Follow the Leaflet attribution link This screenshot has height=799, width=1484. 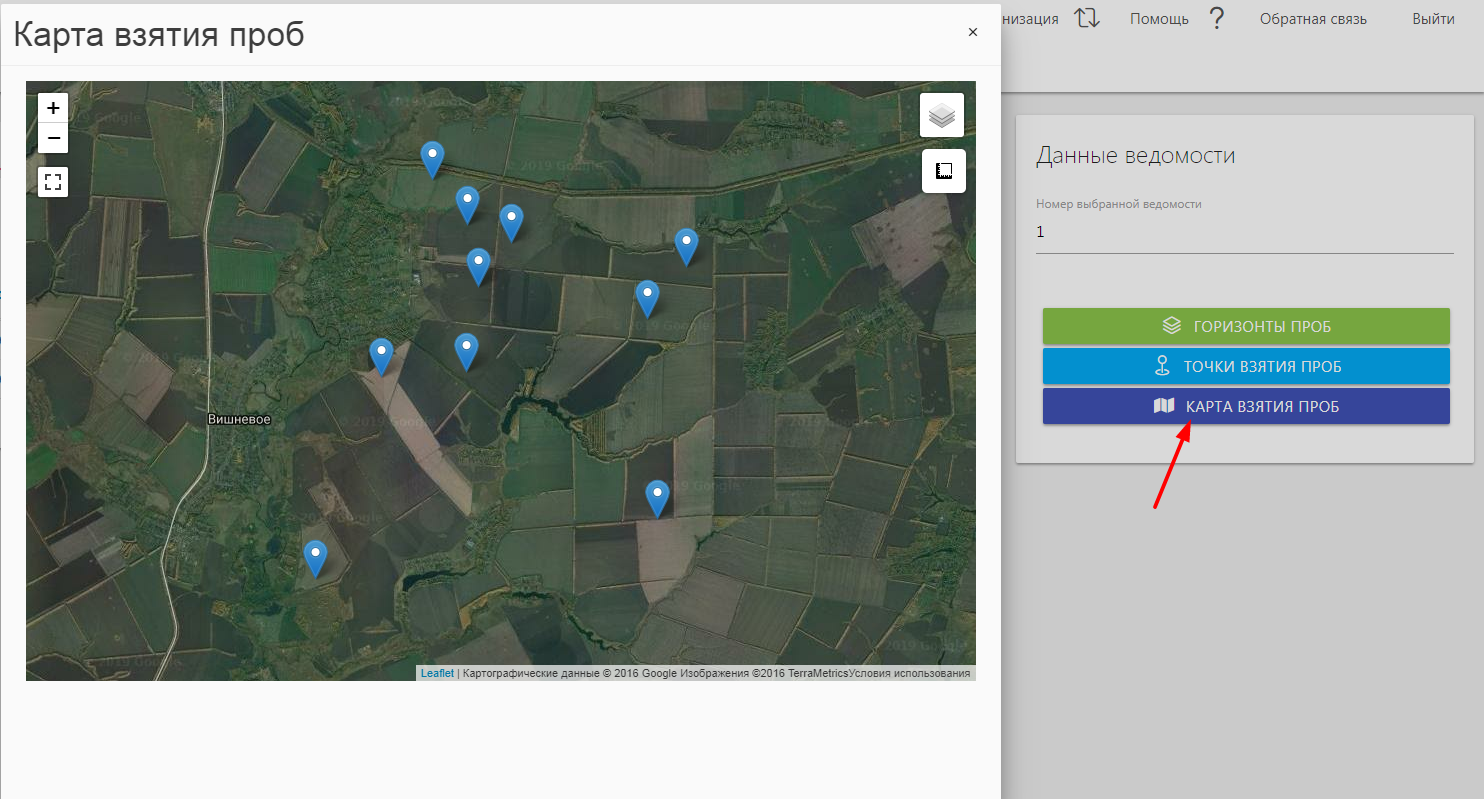(437, 674)
